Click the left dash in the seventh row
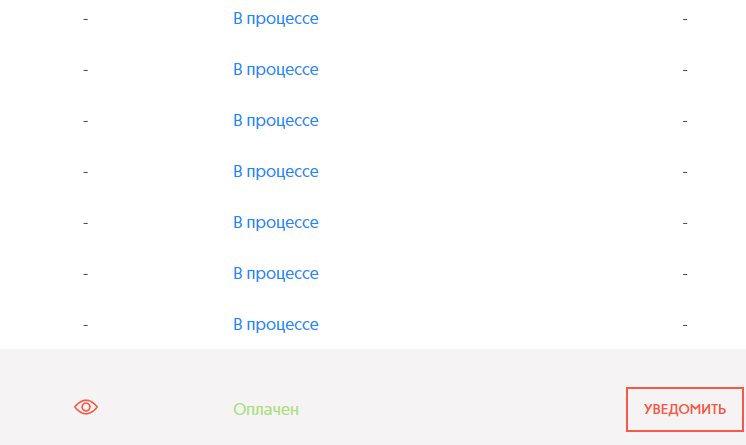Image resolution: width=746 pixels, height=445 pixels. [x=86, y=324]
